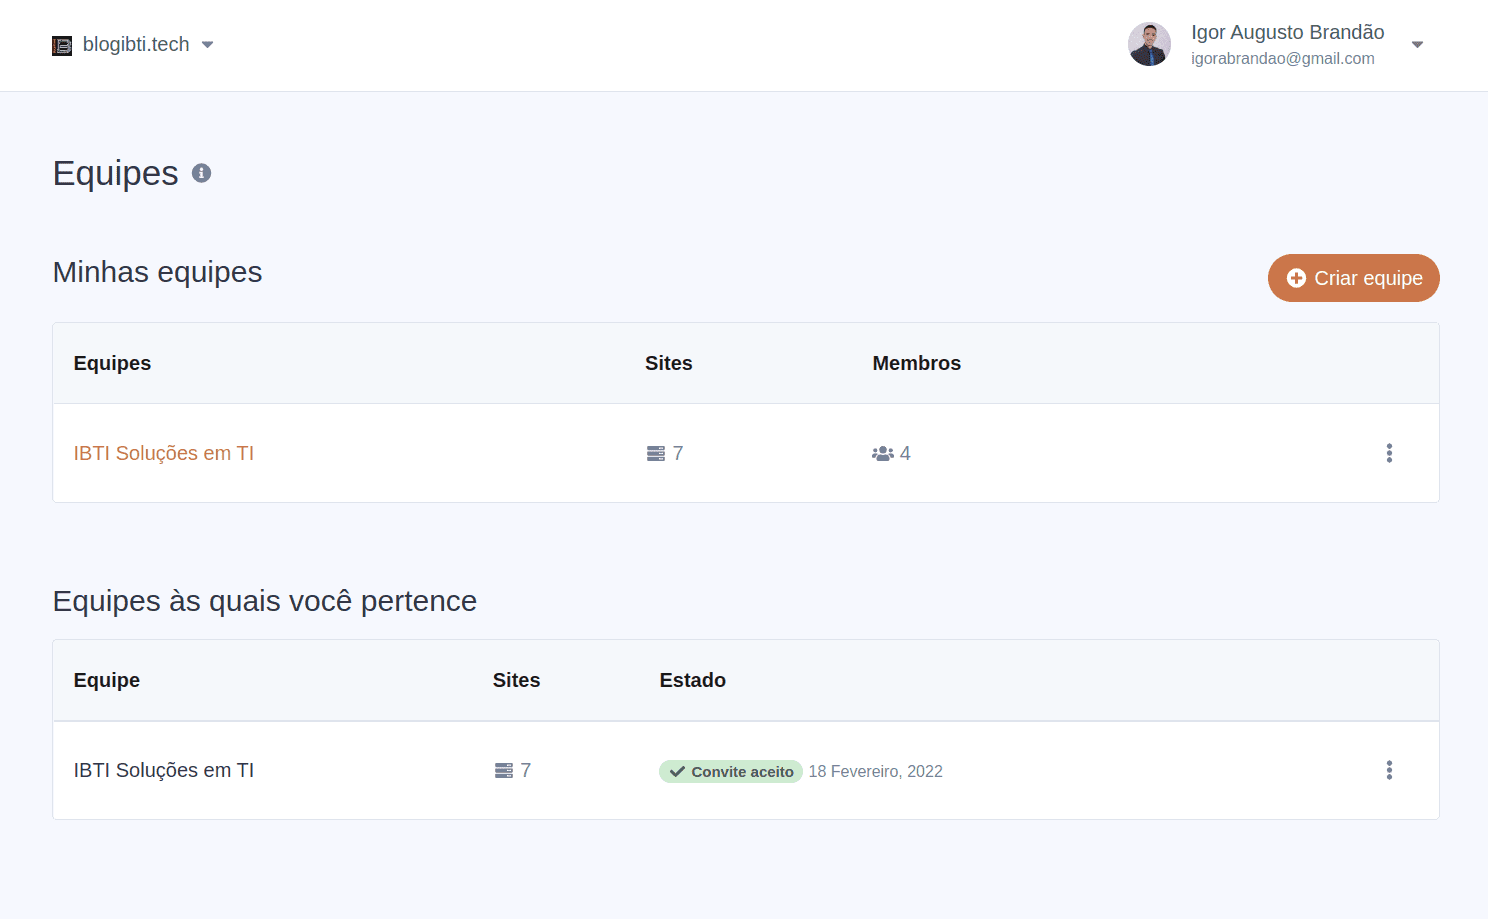Click the members group icon showing 4

click(x=882, y=454)
